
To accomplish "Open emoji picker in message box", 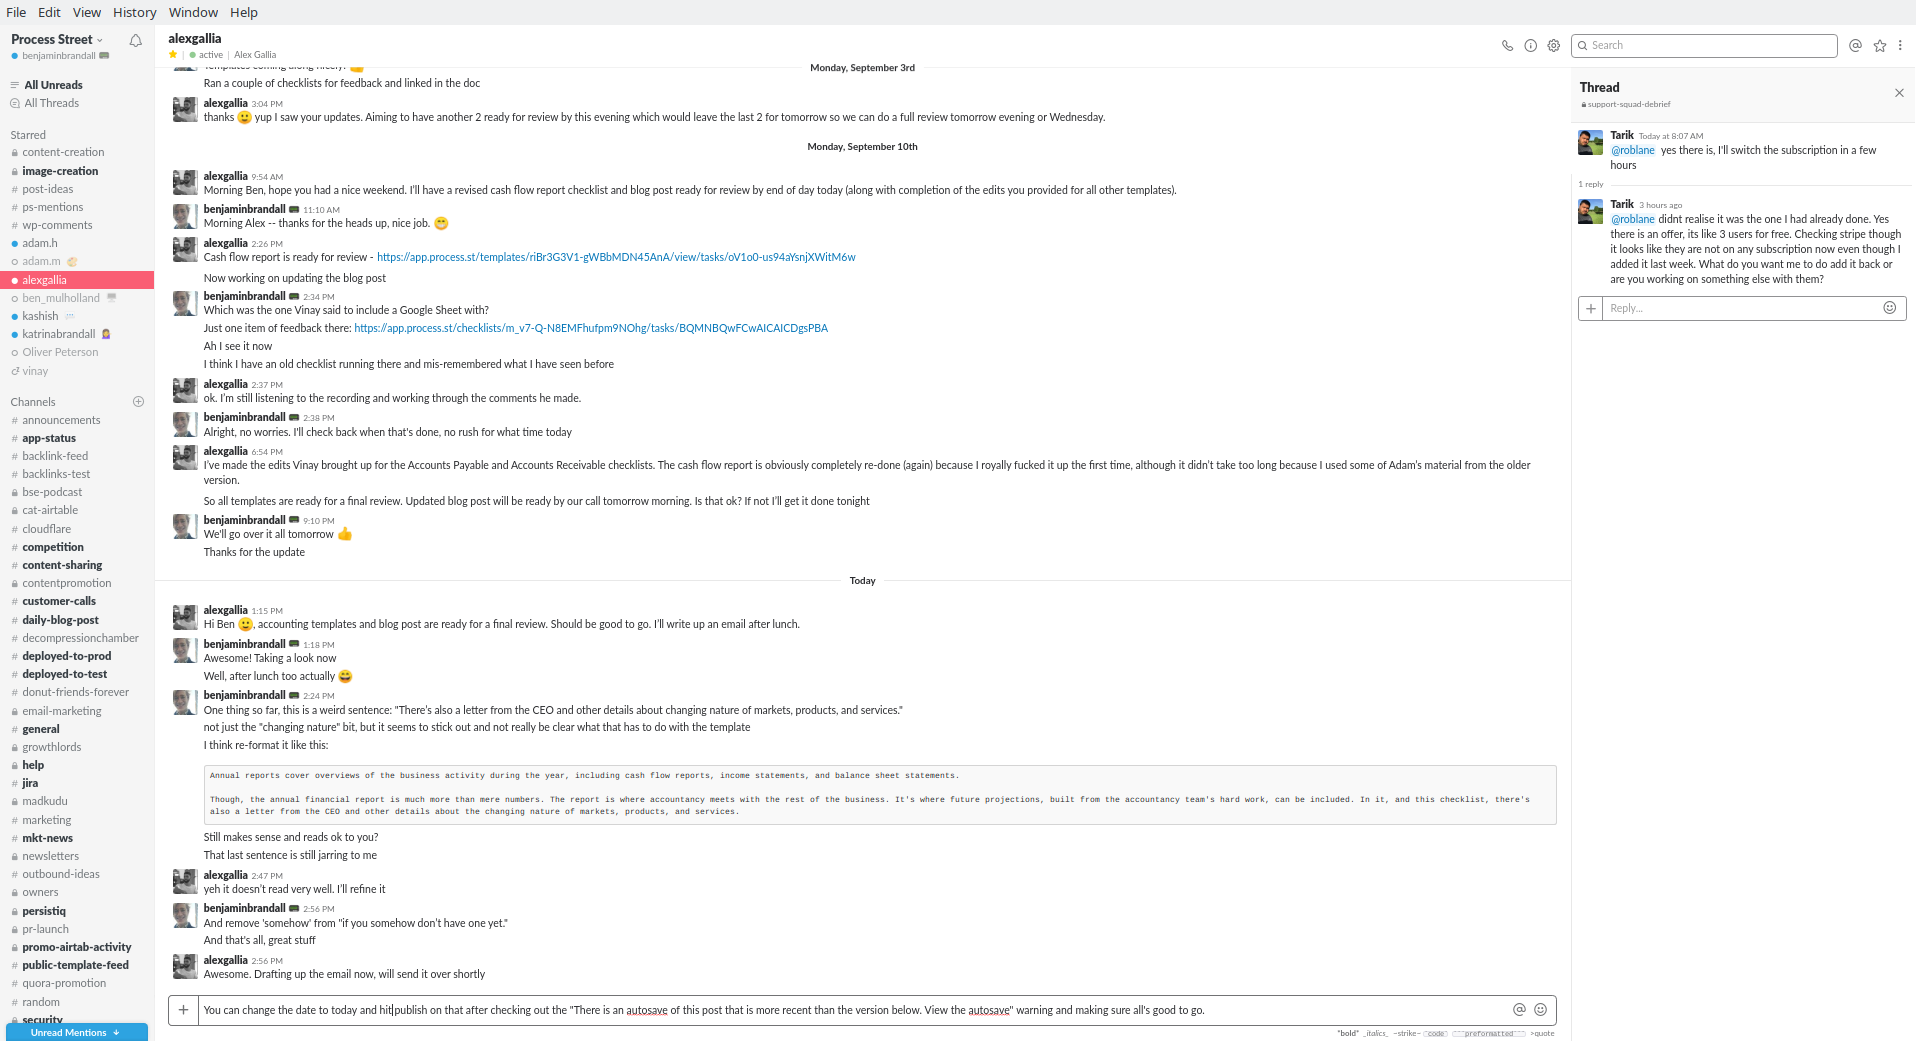I will (x=1540, y=1010).
